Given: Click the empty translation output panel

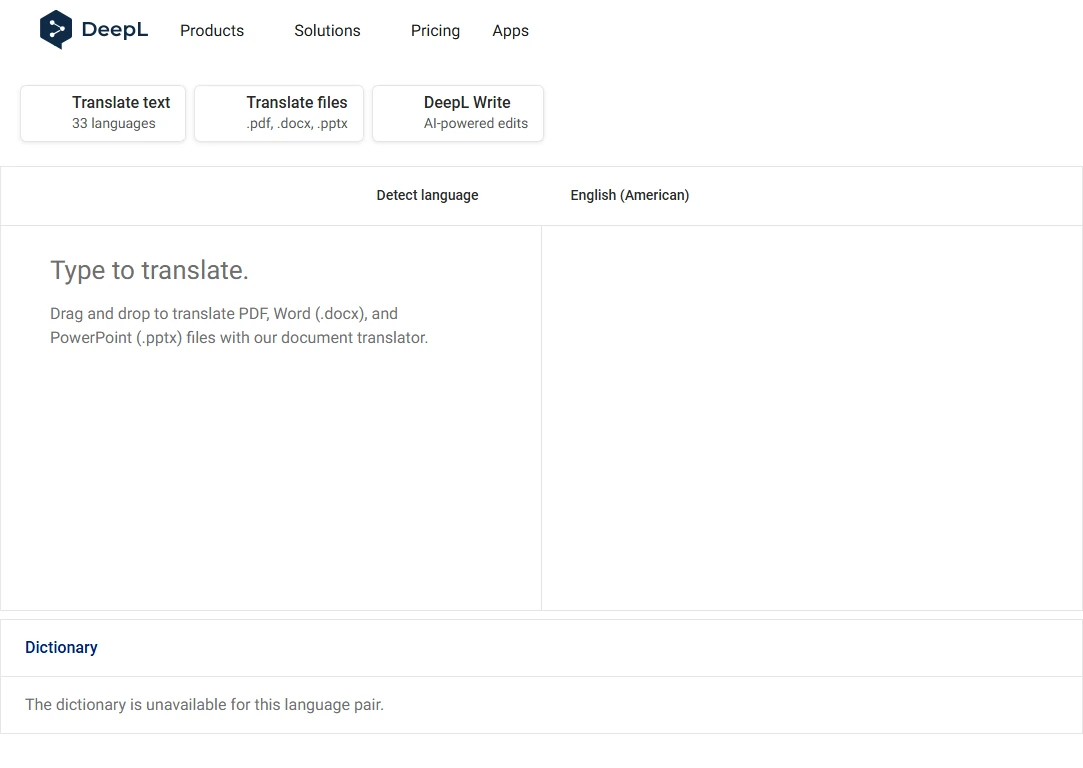Looking at the screenshot, I should 812,417.
